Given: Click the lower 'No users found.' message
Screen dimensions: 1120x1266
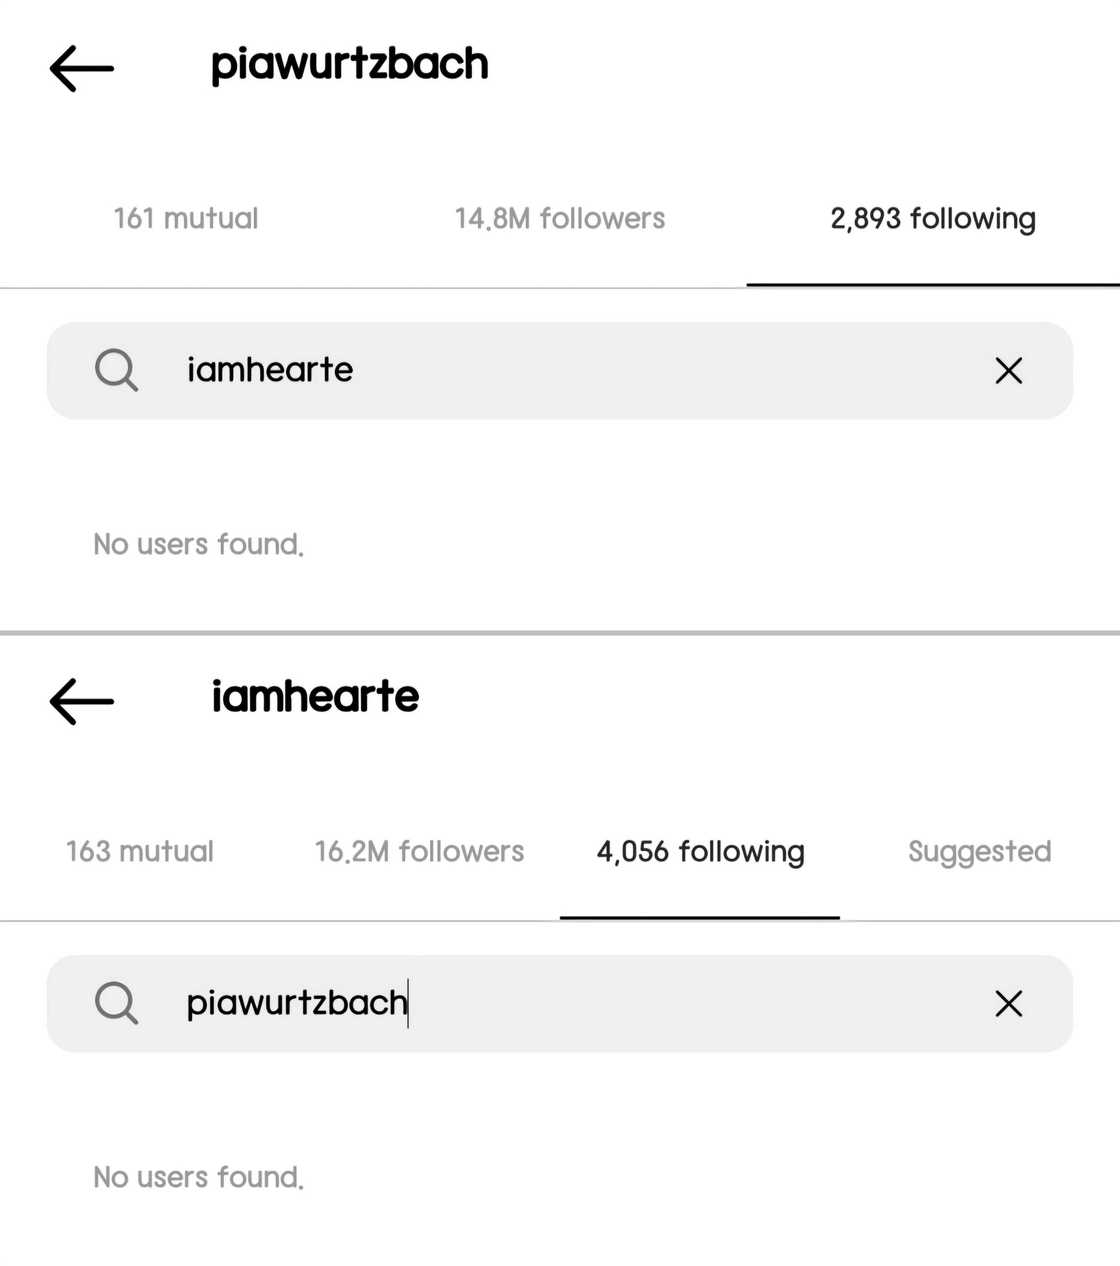Looking at the screenshot, I should (198, 1177).
